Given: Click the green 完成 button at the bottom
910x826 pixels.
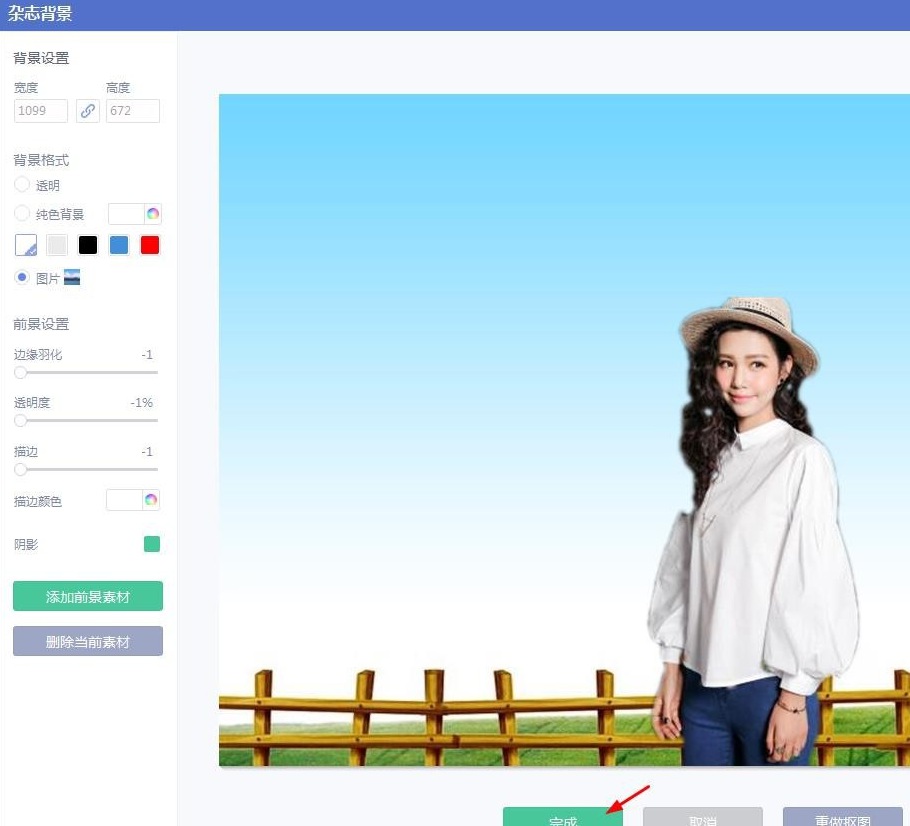Looking at the screenshot, I should click(x=562, y=818).
